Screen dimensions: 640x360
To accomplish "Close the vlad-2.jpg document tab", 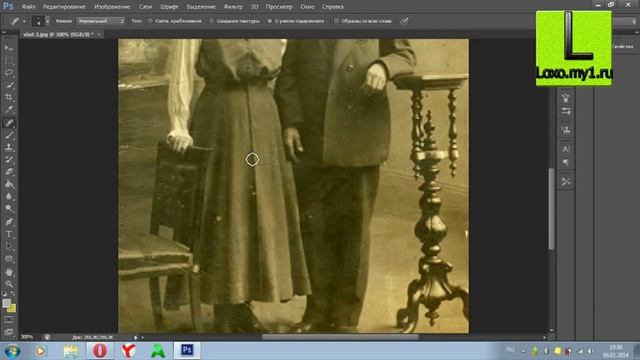I will (99, 34).
